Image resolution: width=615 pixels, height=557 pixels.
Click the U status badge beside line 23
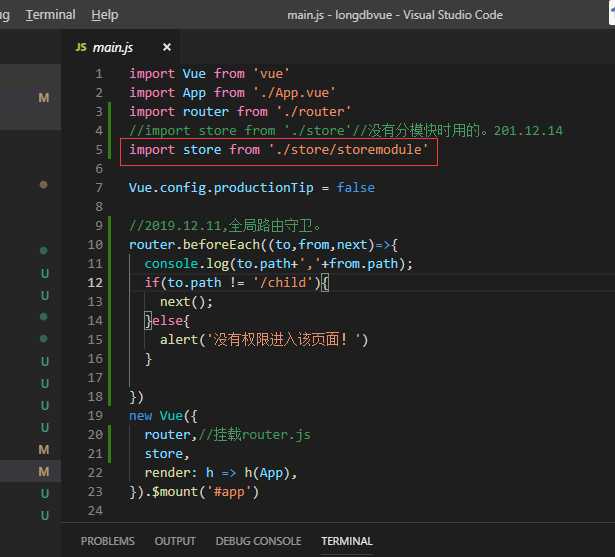(x=45, y=493)
